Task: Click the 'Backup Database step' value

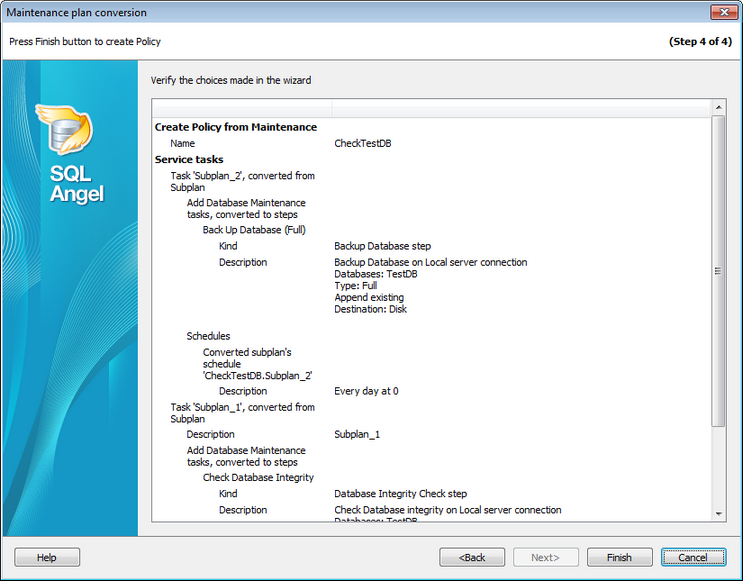Action: (x=382, y=246)
